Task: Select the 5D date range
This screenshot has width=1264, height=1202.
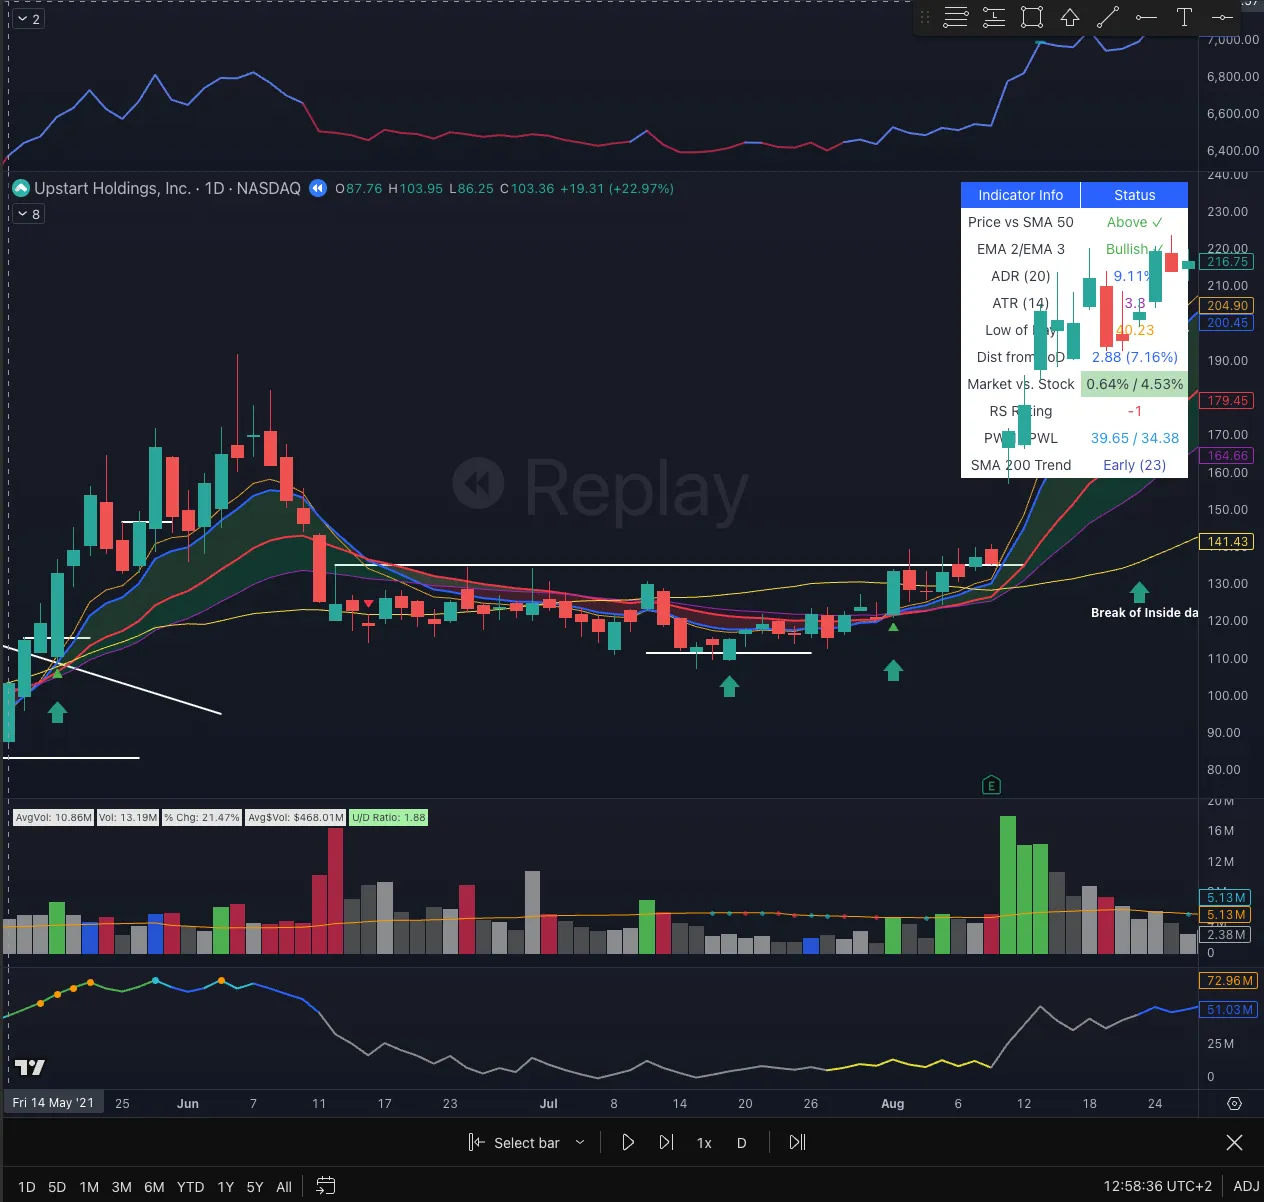Action: click(57, 1187)
